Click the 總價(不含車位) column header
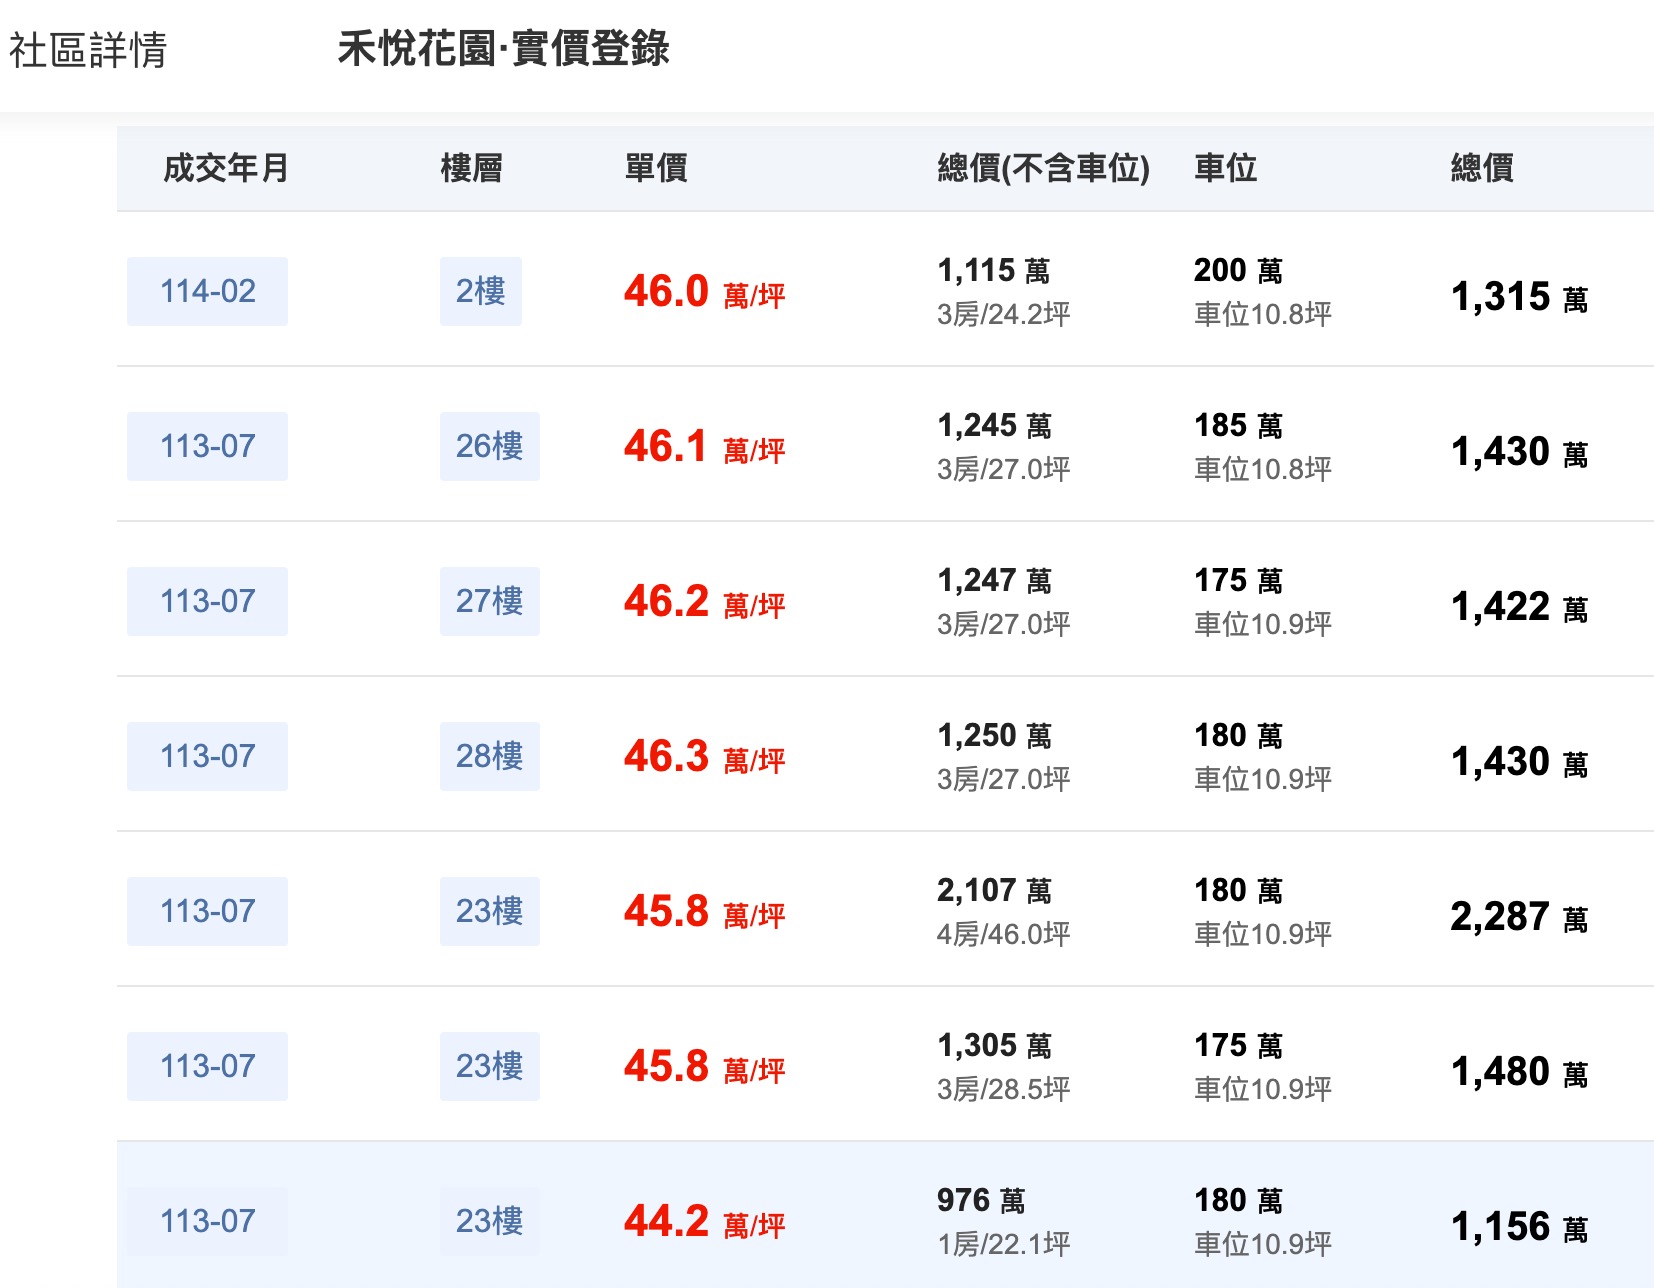 pos(1043,168)
